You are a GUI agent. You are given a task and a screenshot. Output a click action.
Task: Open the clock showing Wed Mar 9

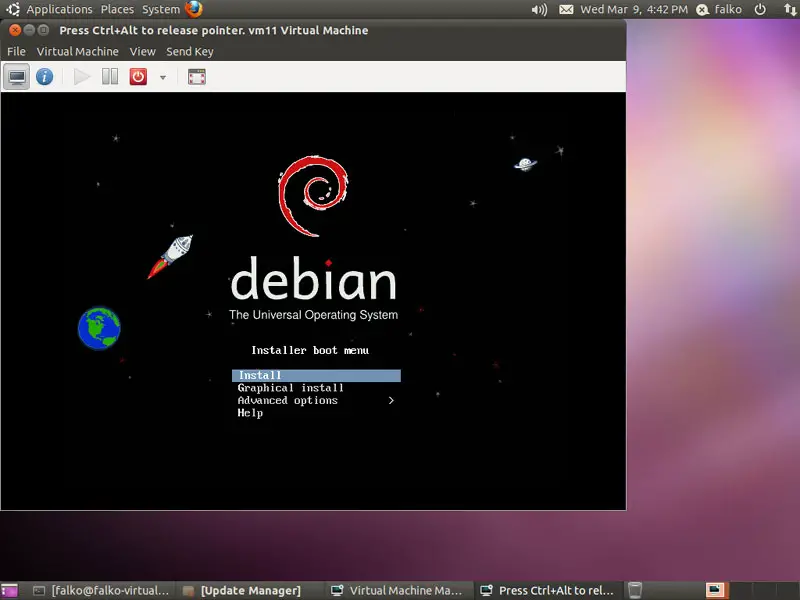[x=634, y=9]
